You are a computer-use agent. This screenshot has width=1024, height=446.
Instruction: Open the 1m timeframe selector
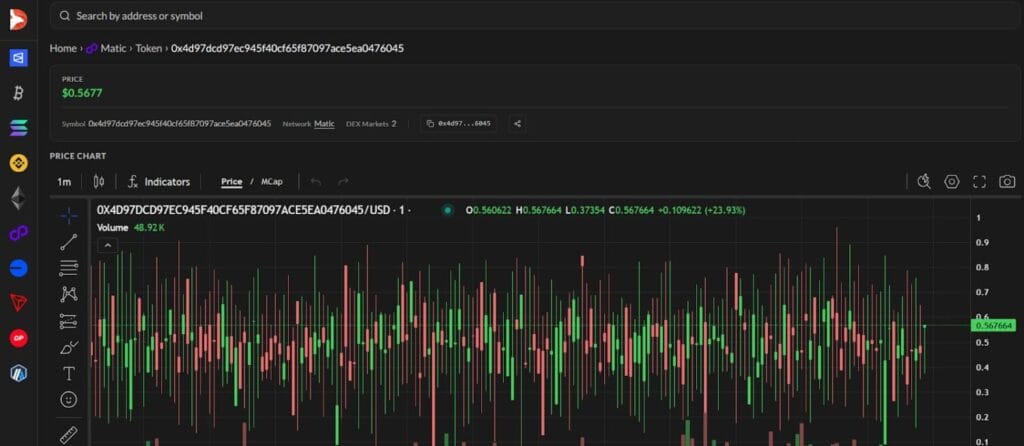pos(64,182)
